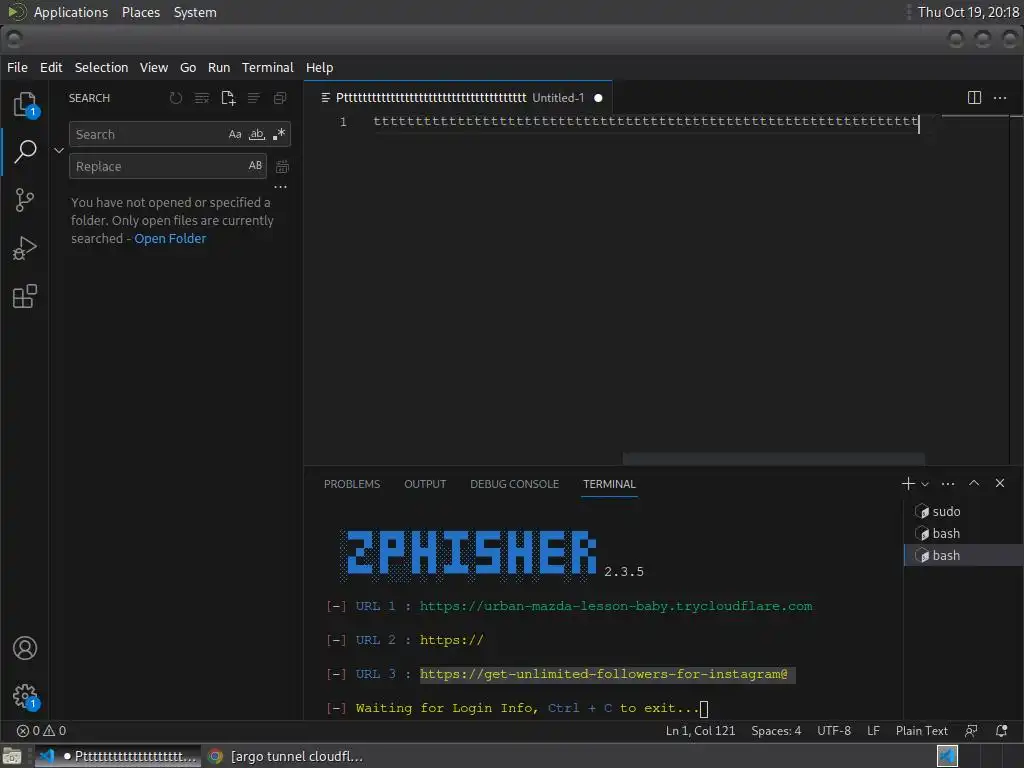Change encoding via UTF-8 status item
Image resolution: width=1024 pixels, height=768 pixels.
point(834,731)
